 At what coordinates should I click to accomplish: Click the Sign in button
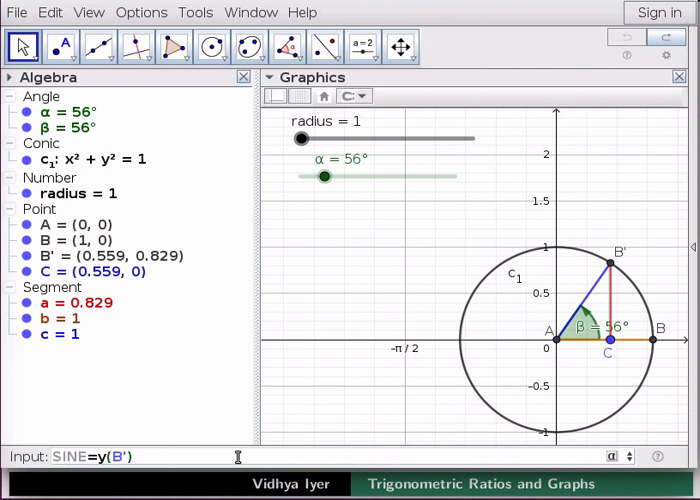click(659, 12)
